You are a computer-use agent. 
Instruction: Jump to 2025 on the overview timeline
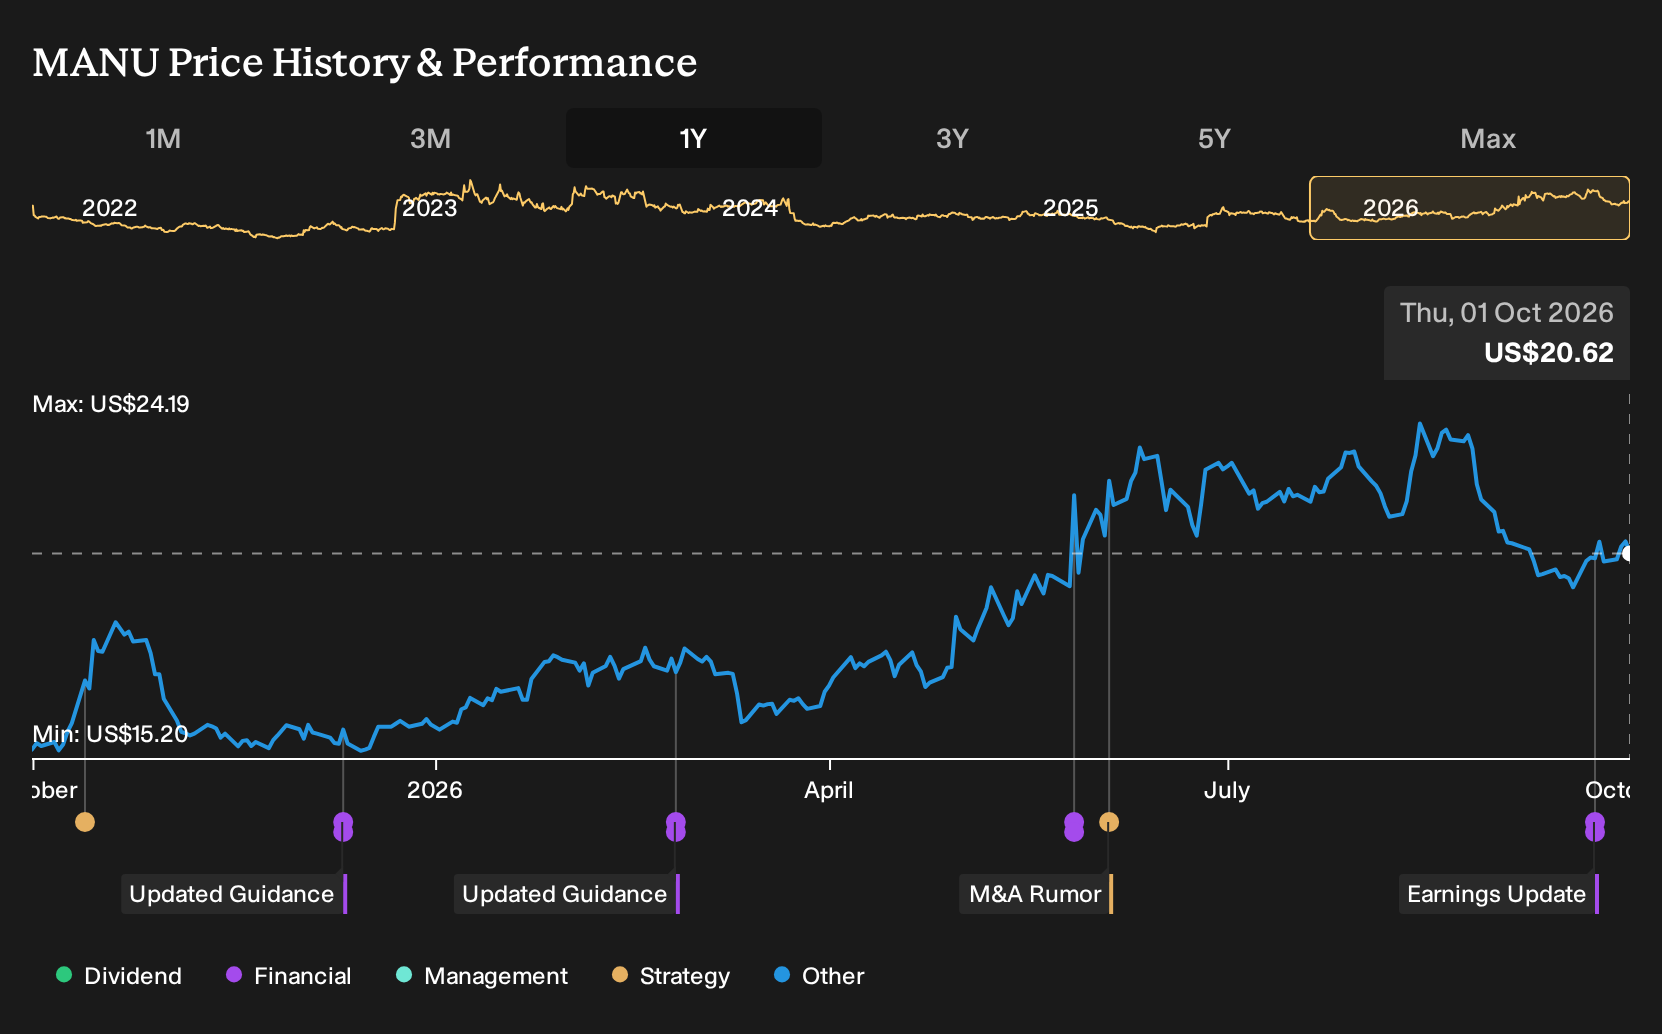point(1070,208)
